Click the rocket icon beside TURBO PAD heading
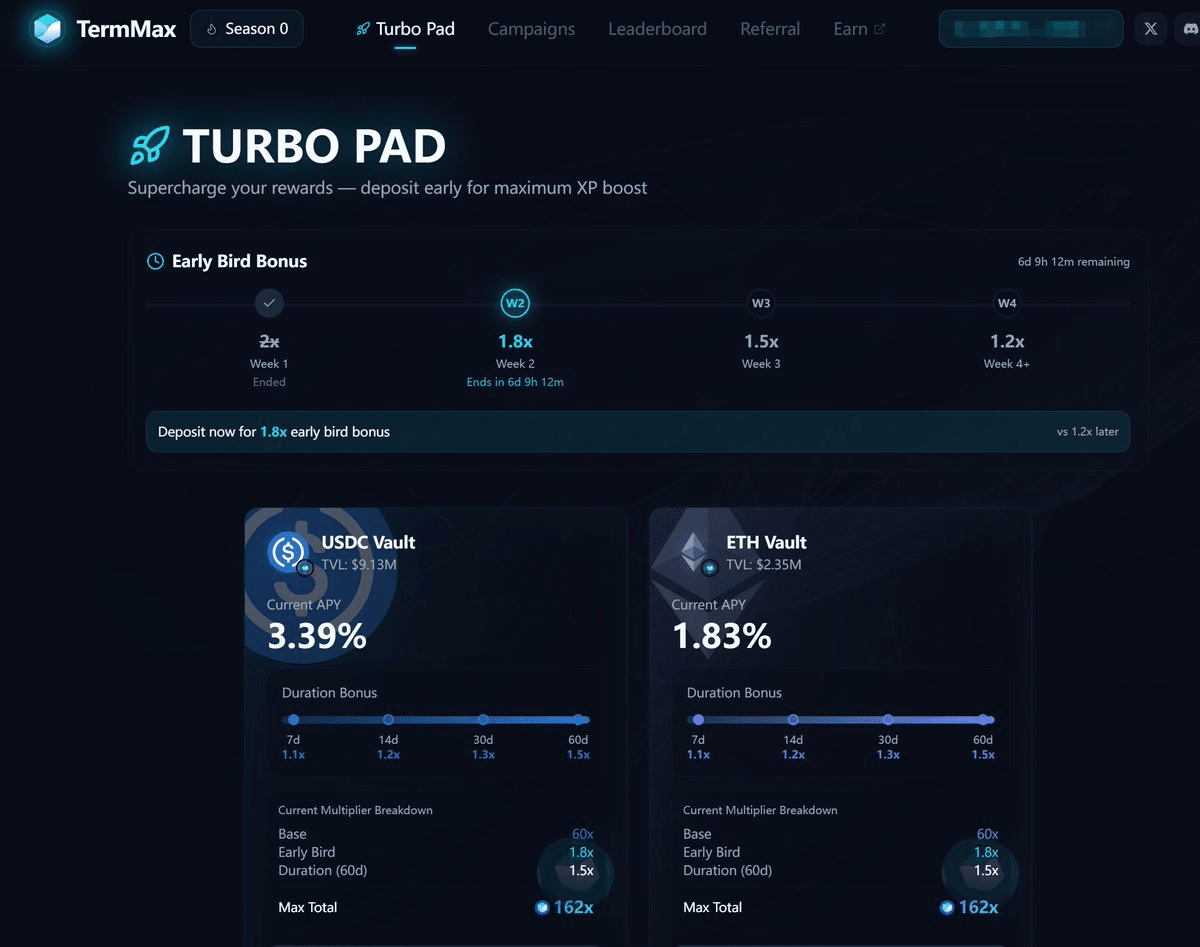This screenshot has width=1200, height=947. point(151,146)
